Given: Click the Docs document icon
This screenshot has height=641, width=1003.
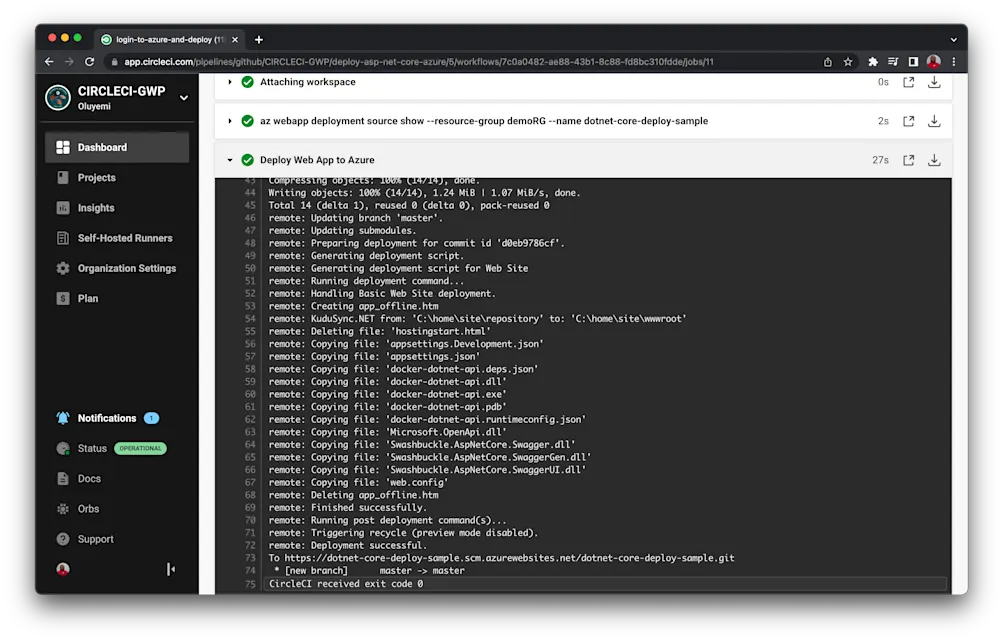Looking at the screenshot, I should click(x=63, y=479).
